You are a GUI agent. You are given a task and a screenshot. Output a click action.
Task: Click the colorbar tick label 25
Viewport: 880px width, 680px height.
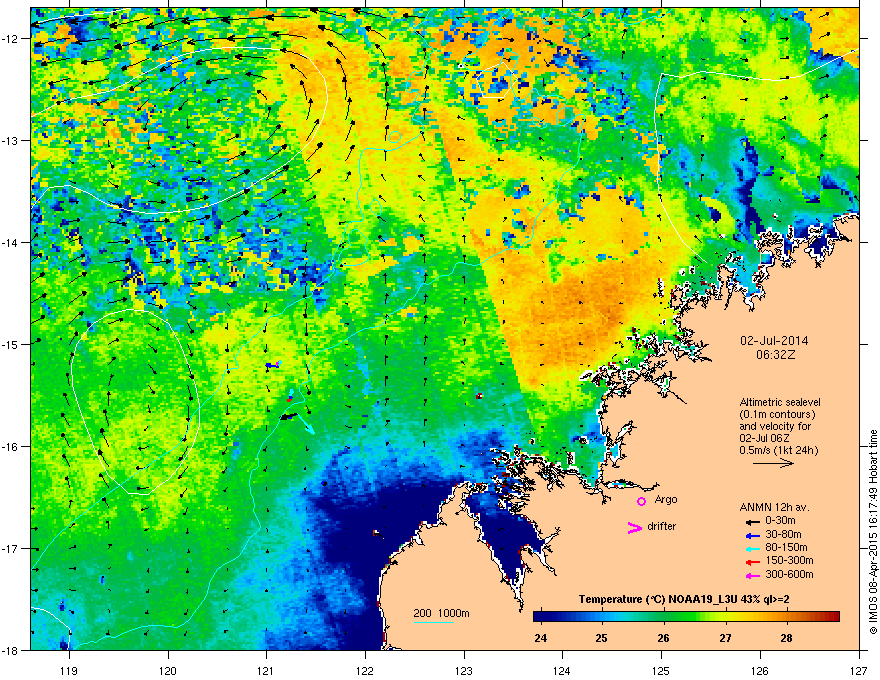(602, 638)
